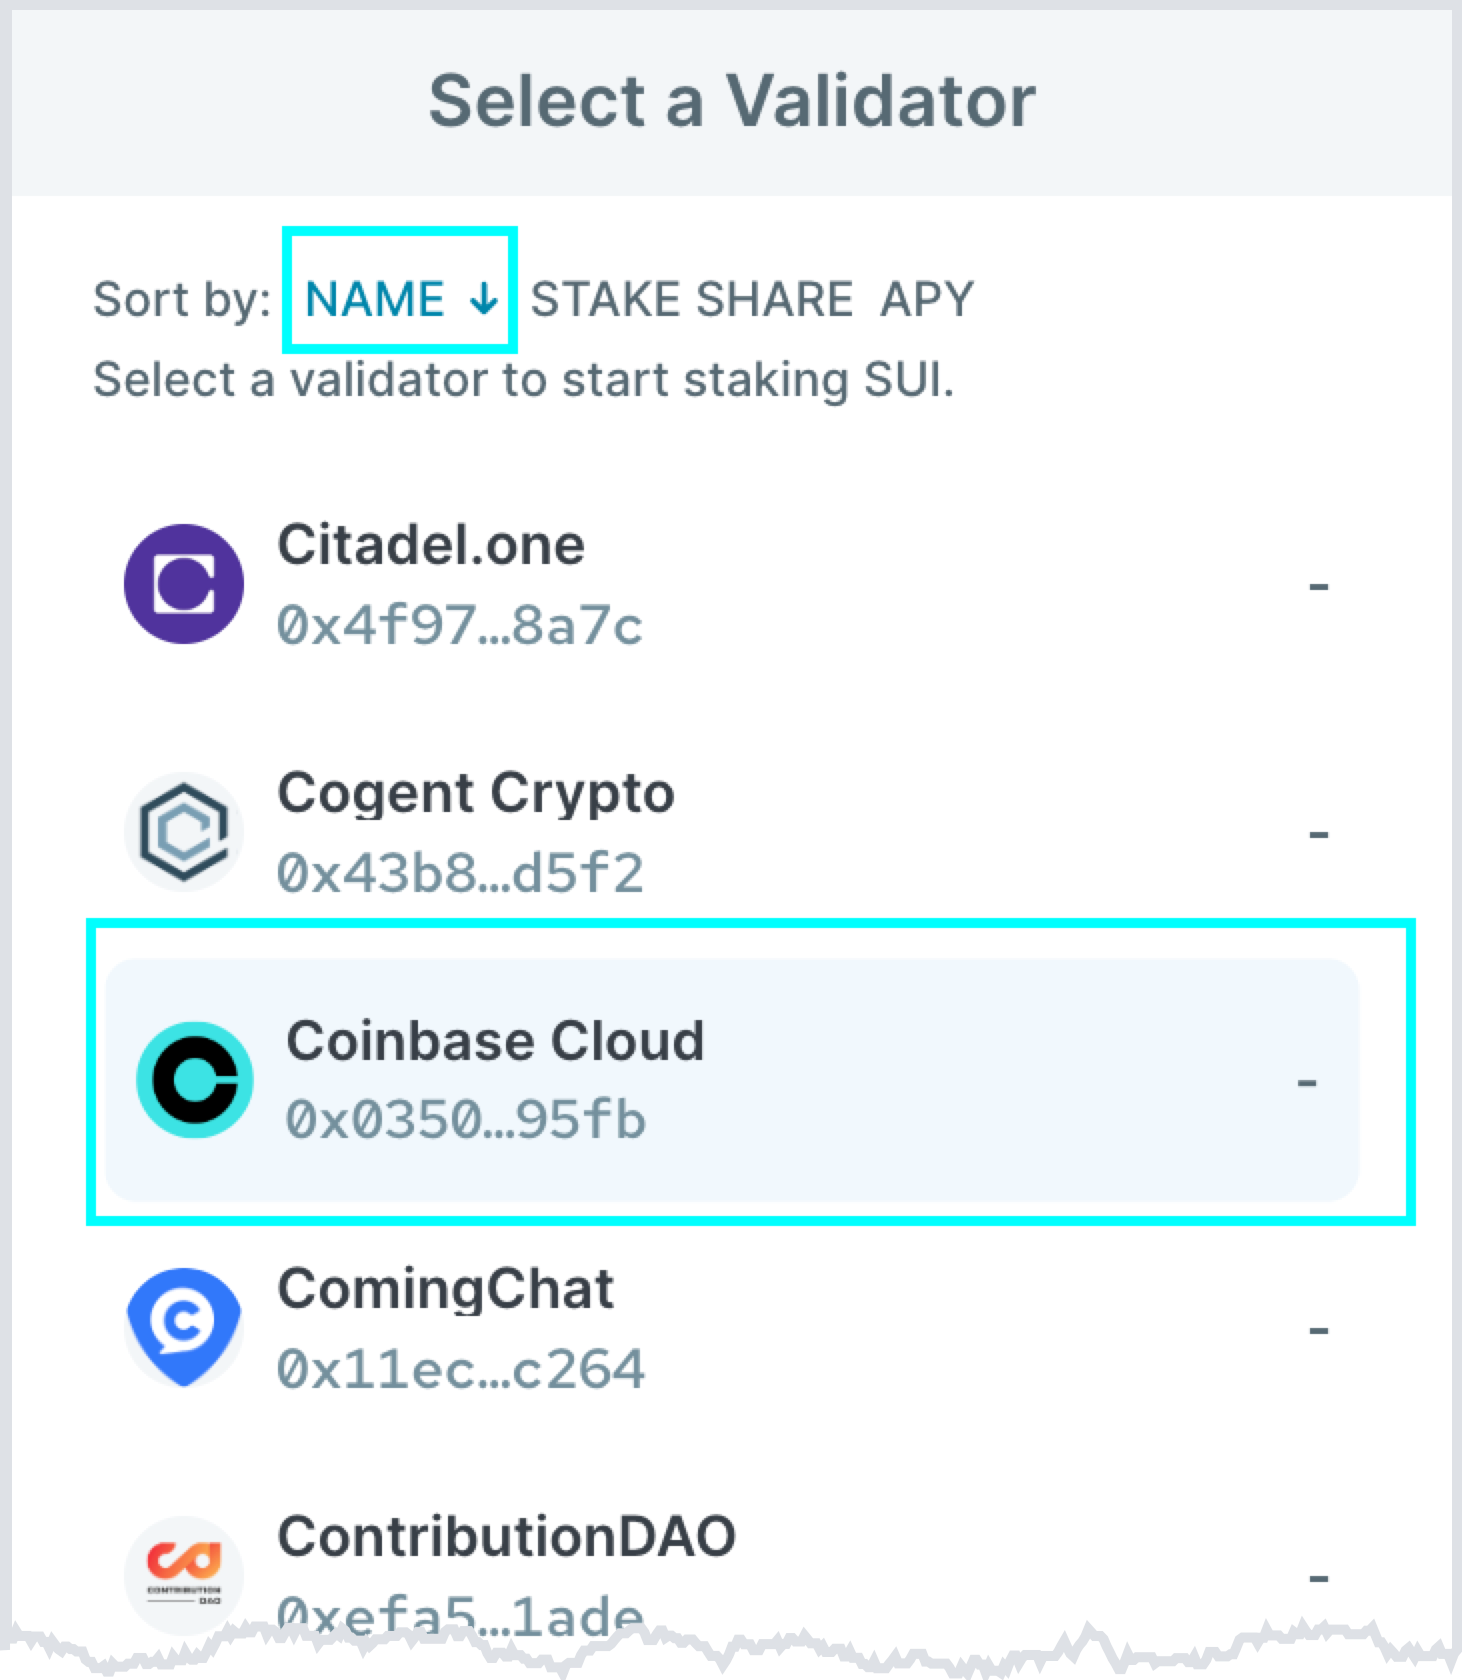
Task: Click ComingChat address 0x11ec…c264
Action: tap(460, 1369)
